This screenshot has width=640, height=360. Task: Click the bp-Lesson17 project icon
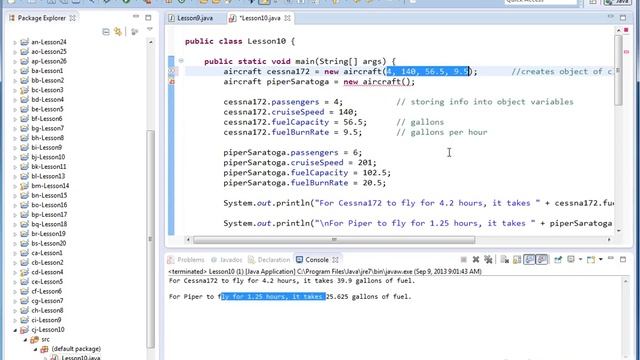coord(24,215)
